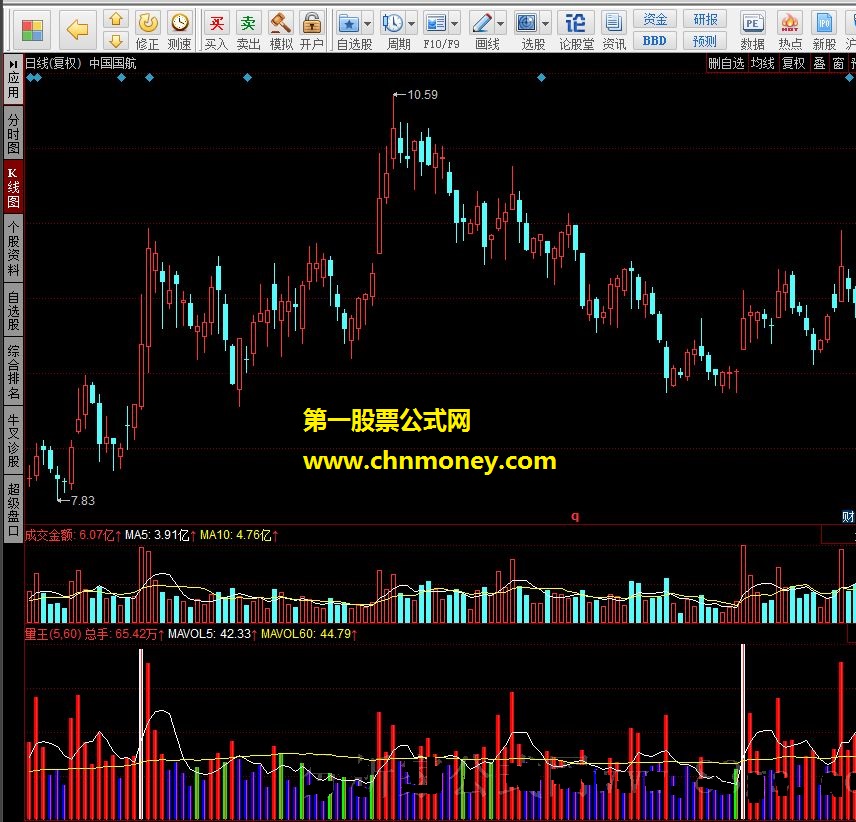
Task: Click the up arrow page icon
Action: [x=116, y=20]
